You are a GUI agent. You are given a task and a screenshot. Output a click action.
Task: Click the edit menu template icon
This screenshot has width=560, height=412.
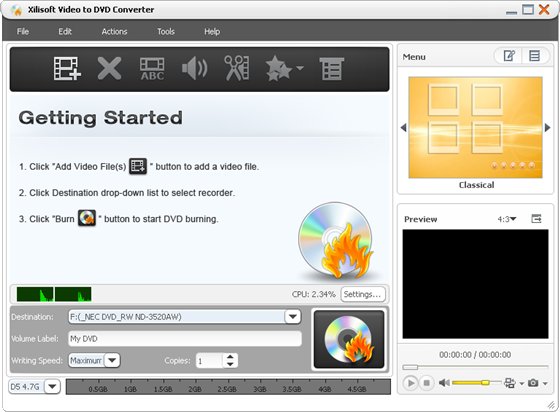point(509,56)
